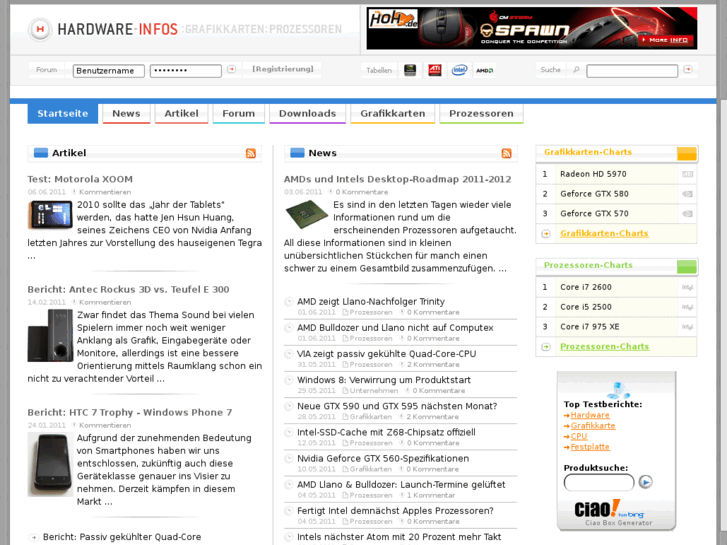The height and width of the screenshot is (545, 727).
Task: Click the Intel icon beside Core i7 2600
Action: tap(687, 288)
